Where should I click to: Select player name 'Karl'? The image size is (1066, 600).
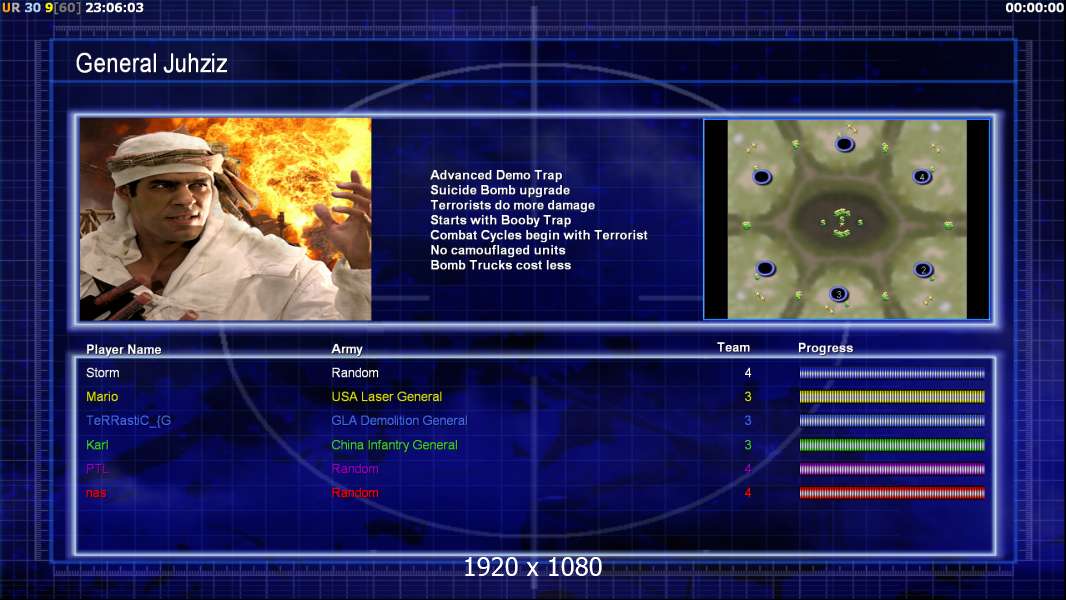pos(97,444)
